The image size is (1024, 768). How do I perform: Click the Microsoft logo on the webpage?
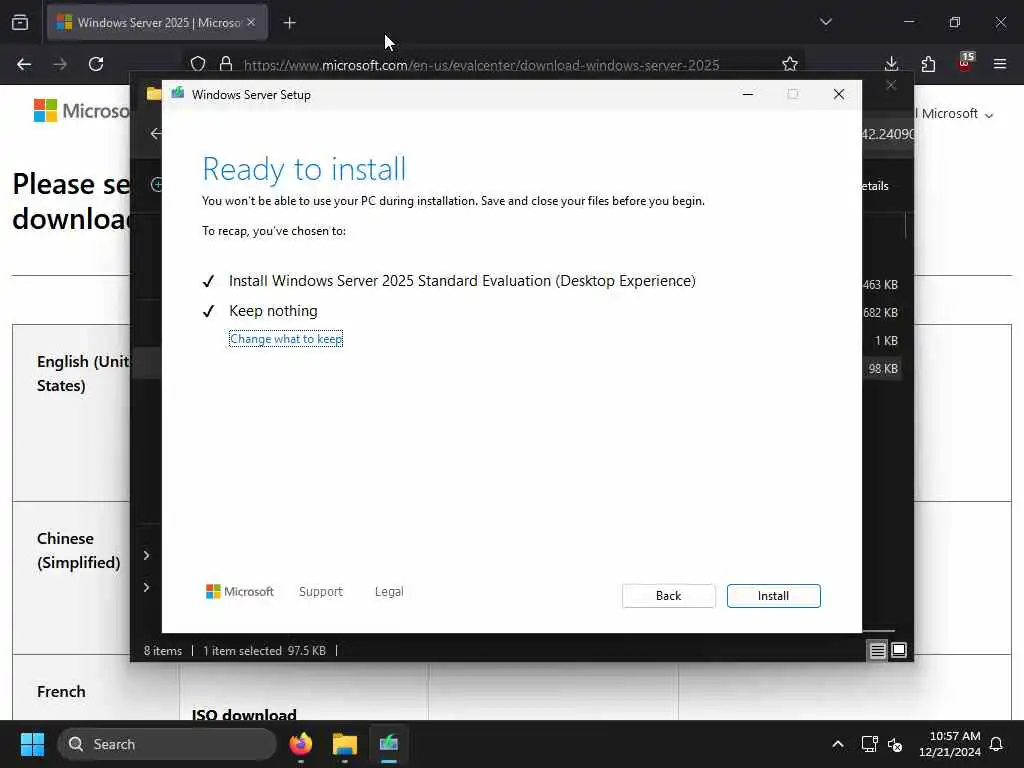81,111
